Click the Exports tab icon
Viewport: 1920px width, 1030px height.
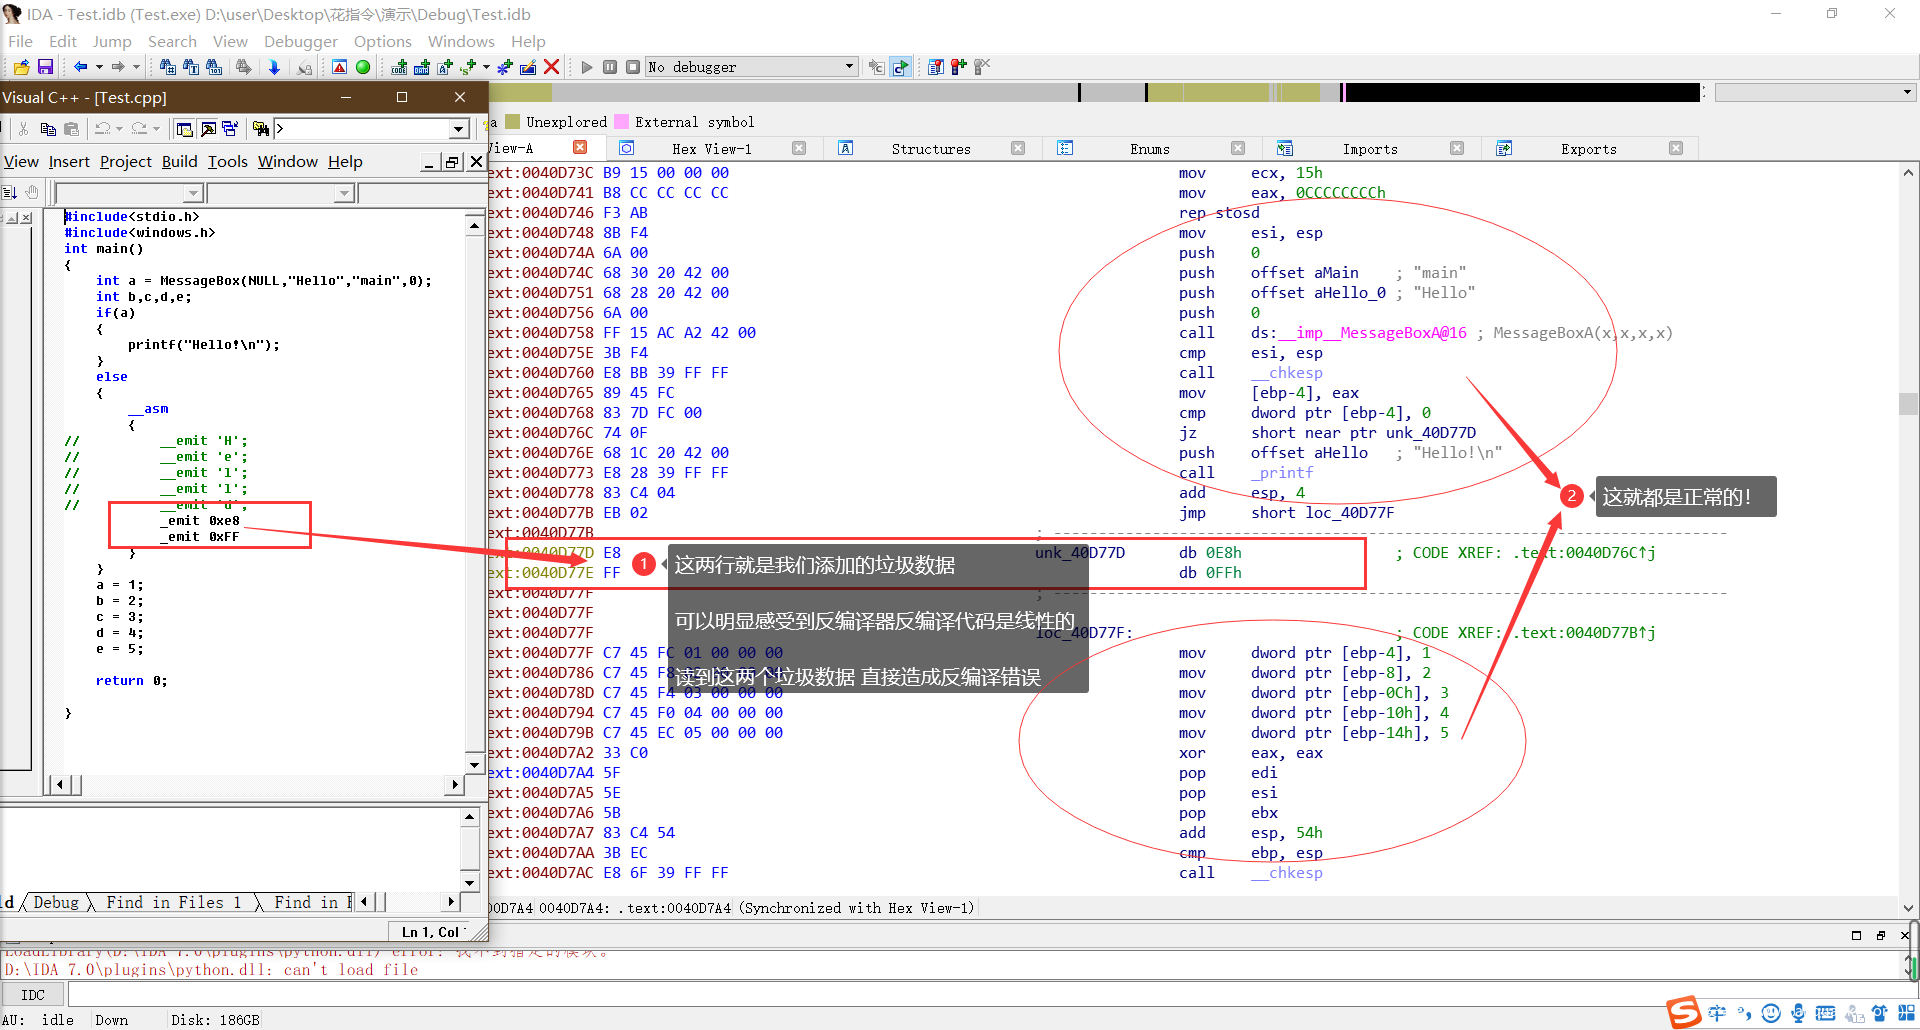pyautogui.click(x=1503, y=148)
